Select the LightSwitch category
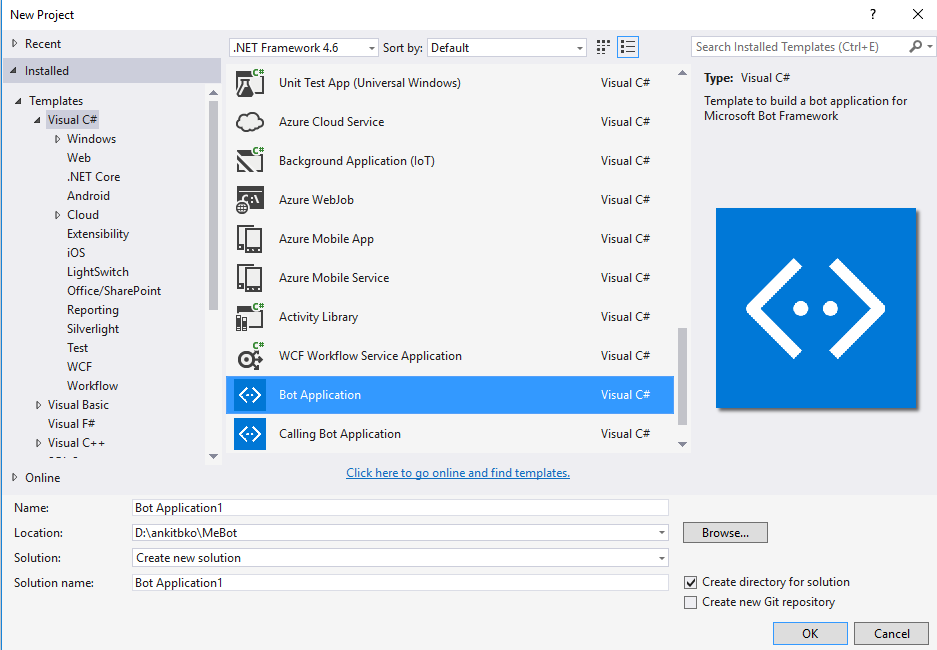Viewport: 937px width, 650px height. [97, 272]
